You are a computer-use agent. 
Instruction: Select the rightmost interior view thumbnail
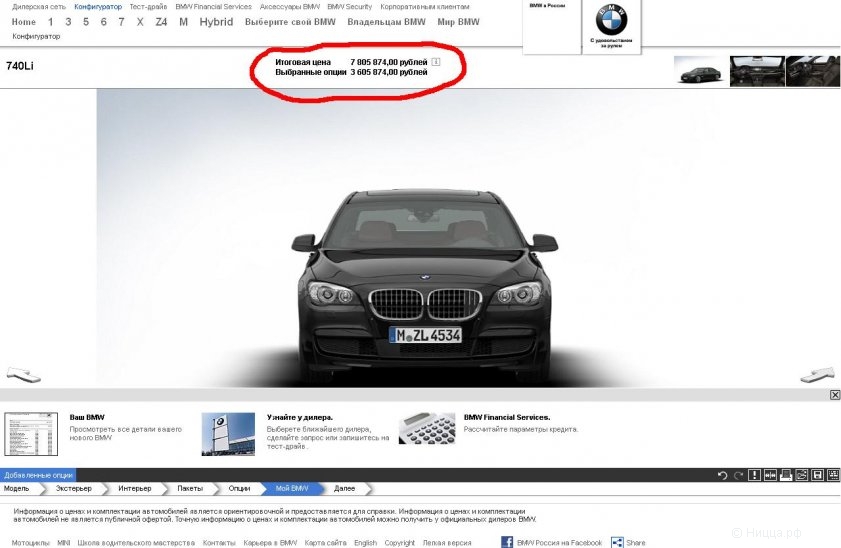812,71
